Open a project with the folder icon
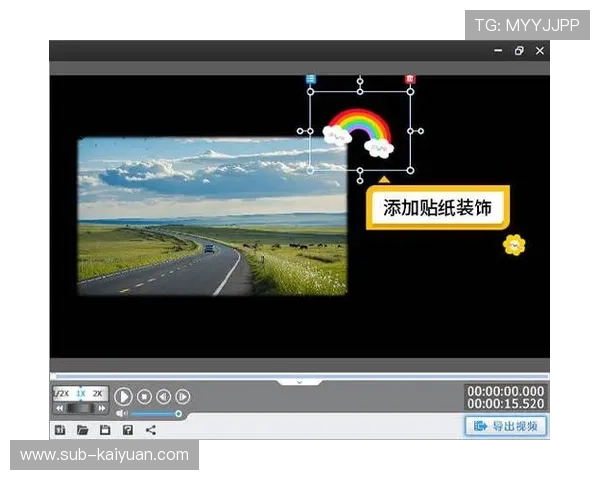Viewport: 600px width, 480px height. [x=82, y=430]
